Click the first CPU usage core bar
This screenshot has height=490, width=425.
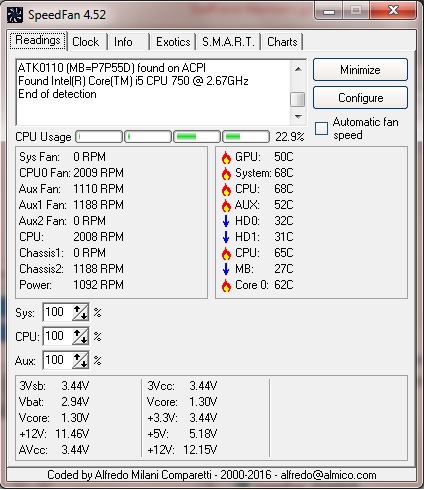tap(99, 137)
